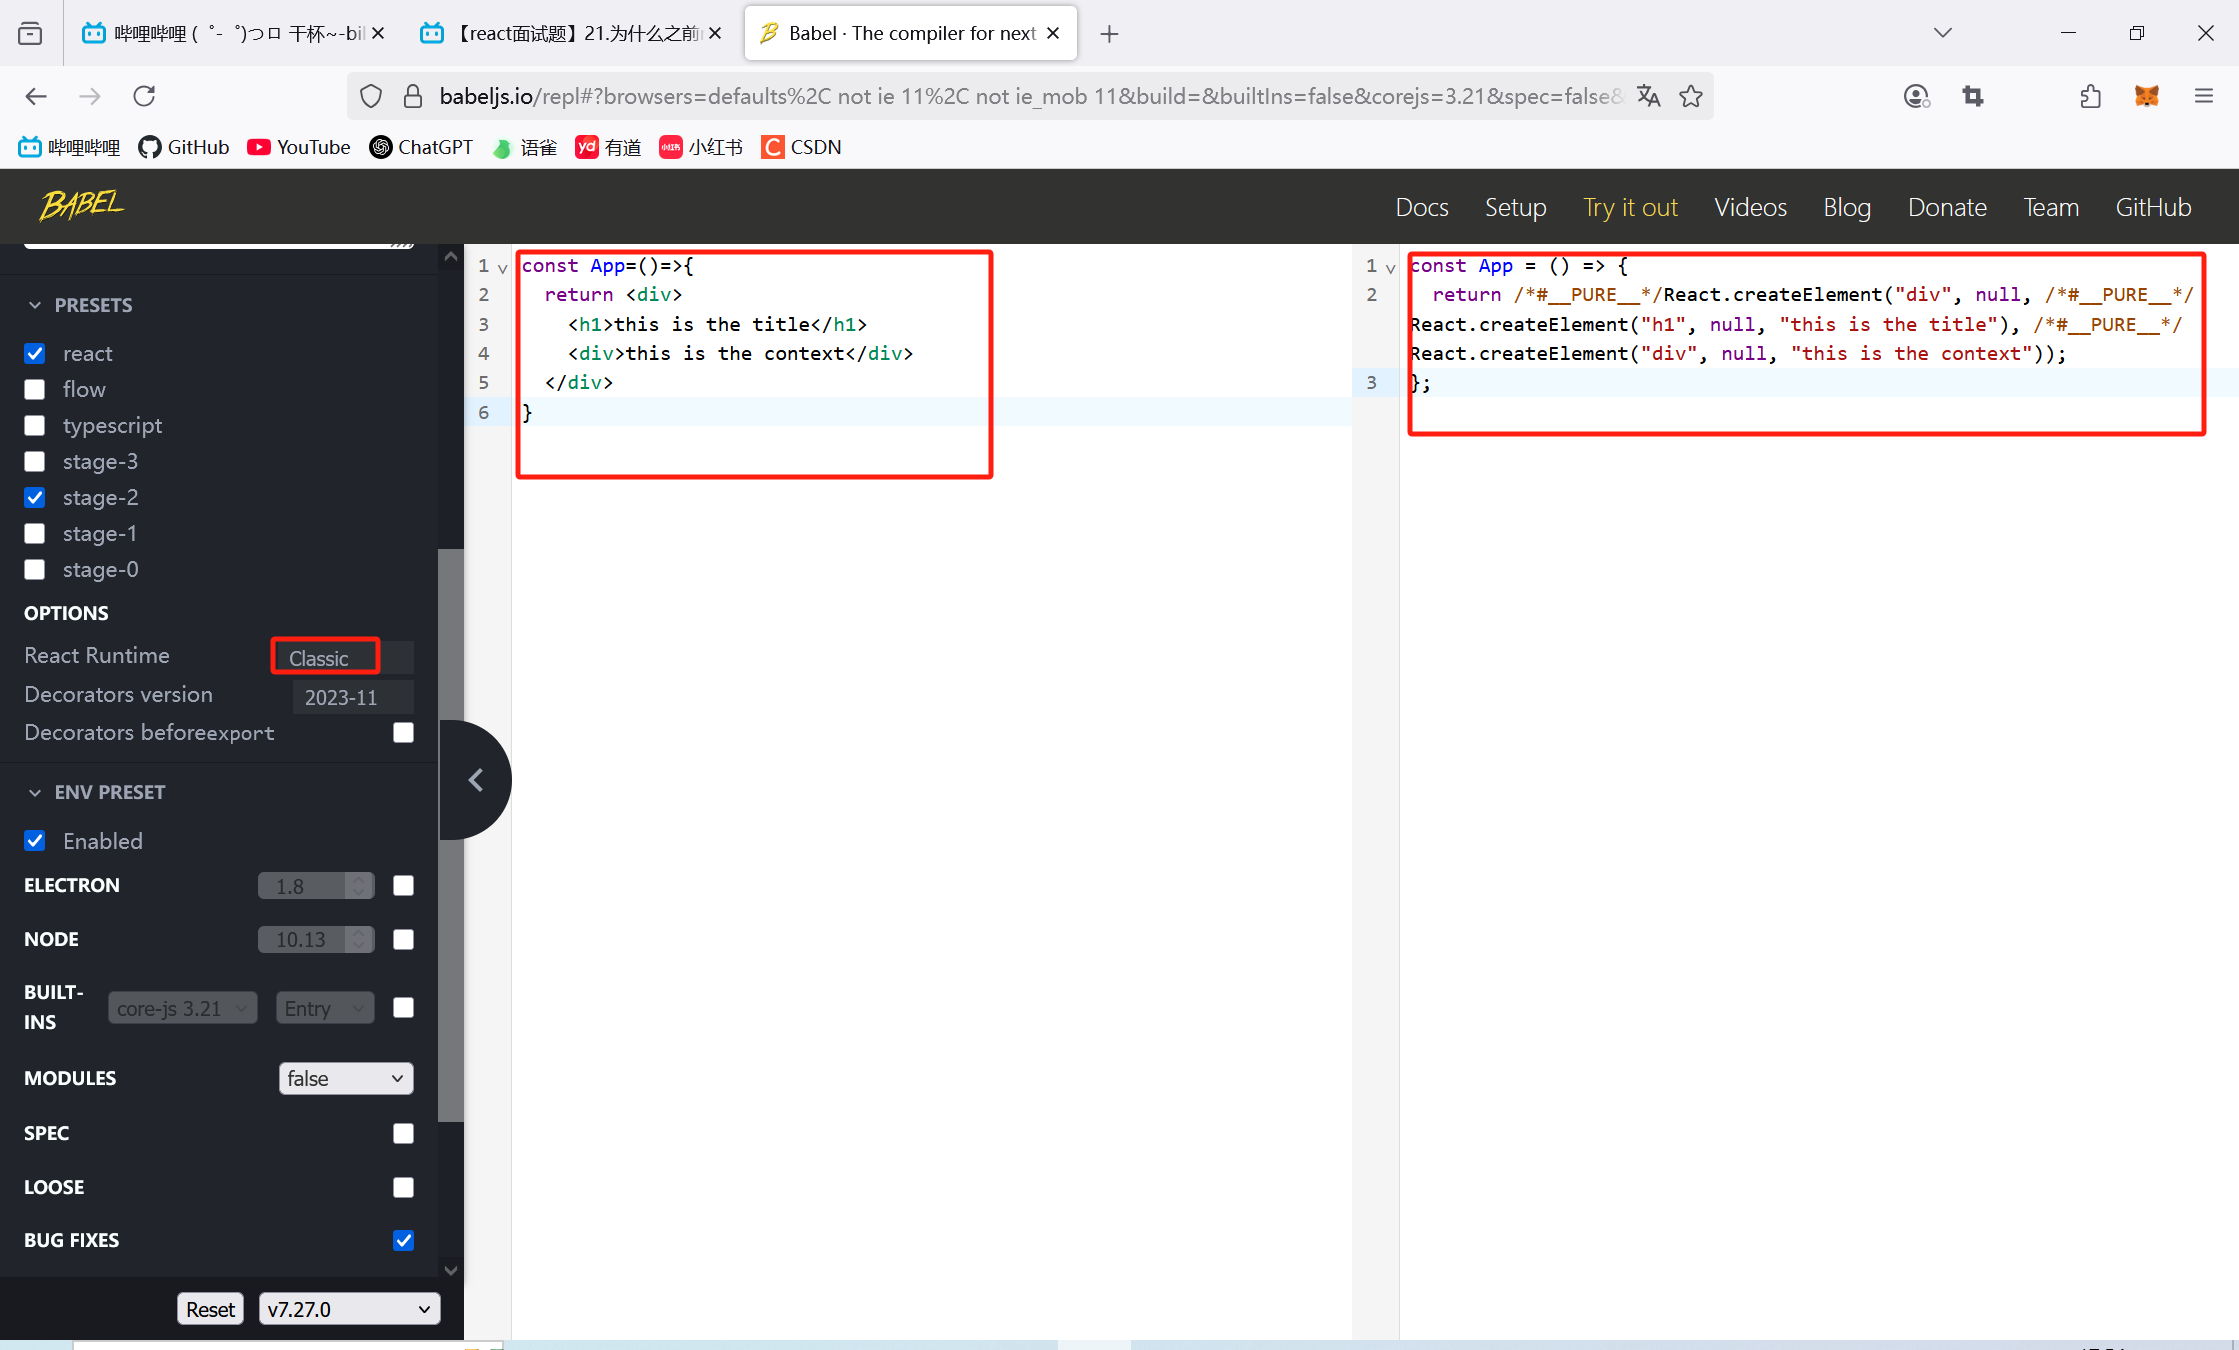The height and width of the screenshot is (1350, 2239).
Task: Toggle the Decorators beforeexport checkbox
Action: pyautogui.click(x=403, y=732)
